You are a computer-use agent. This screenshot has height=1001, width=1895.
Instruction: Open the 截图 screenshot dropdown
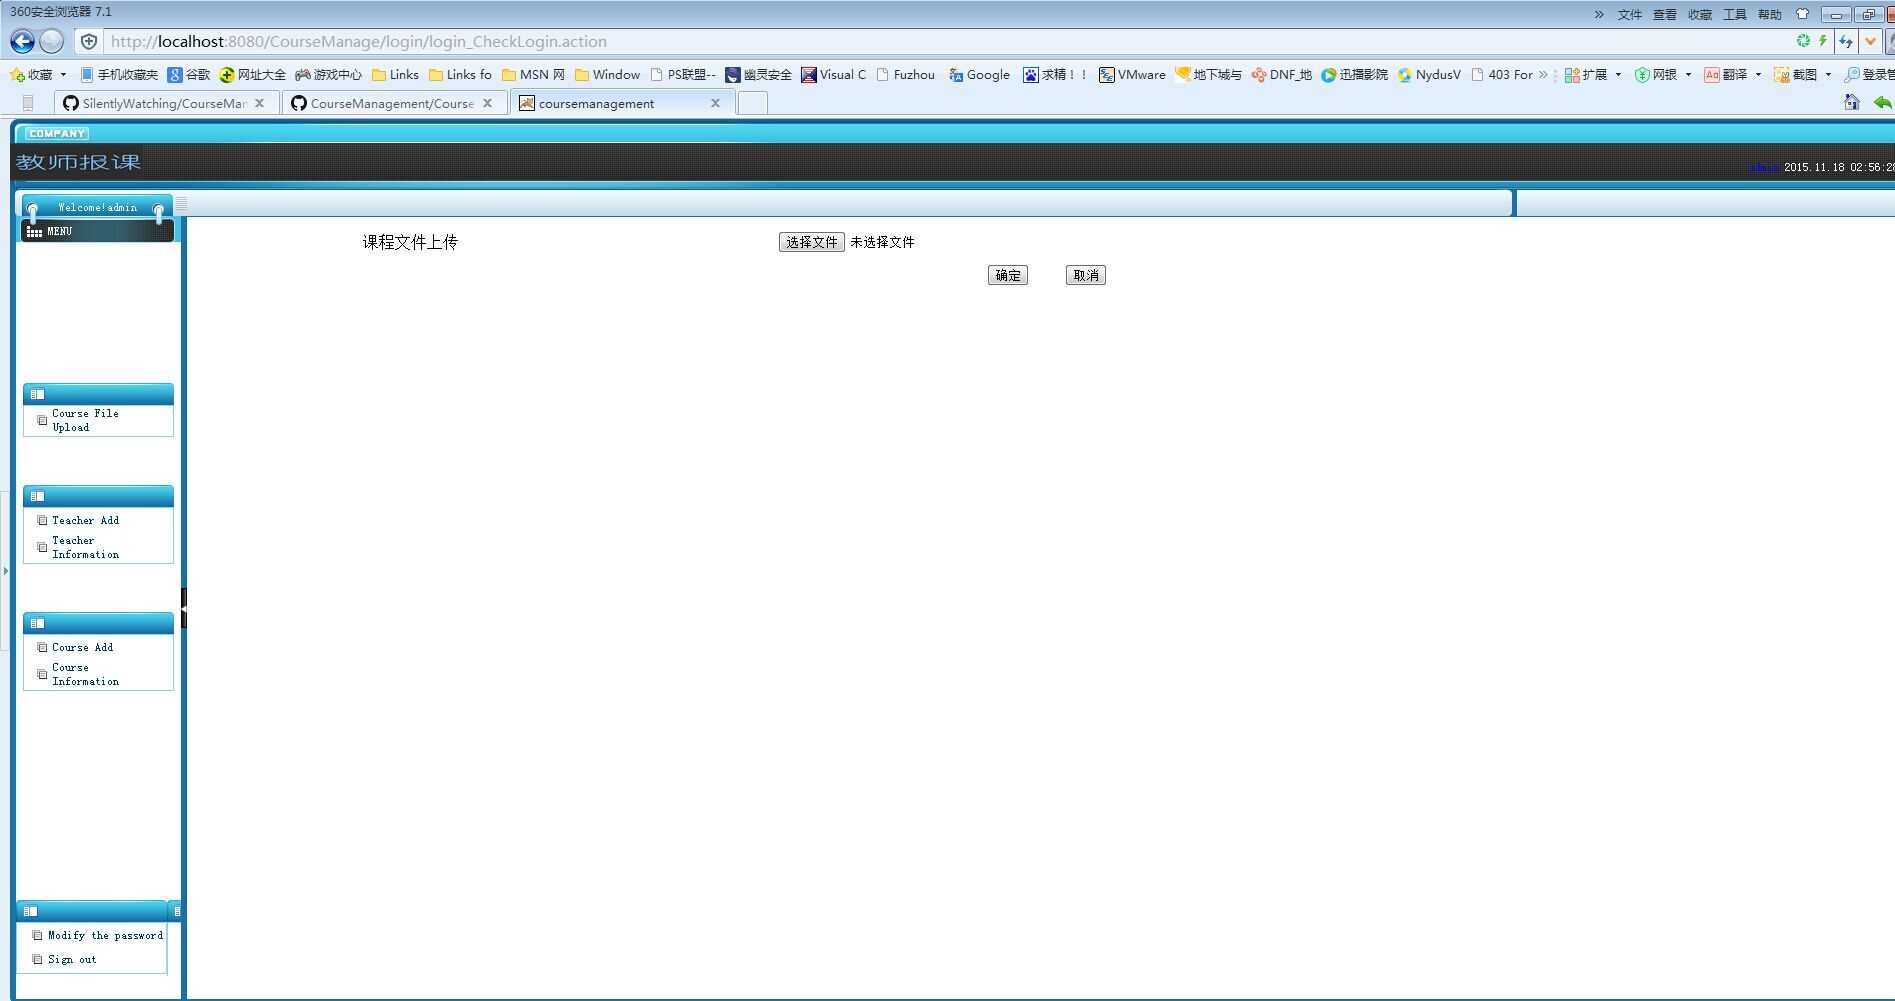point(1803,75)
